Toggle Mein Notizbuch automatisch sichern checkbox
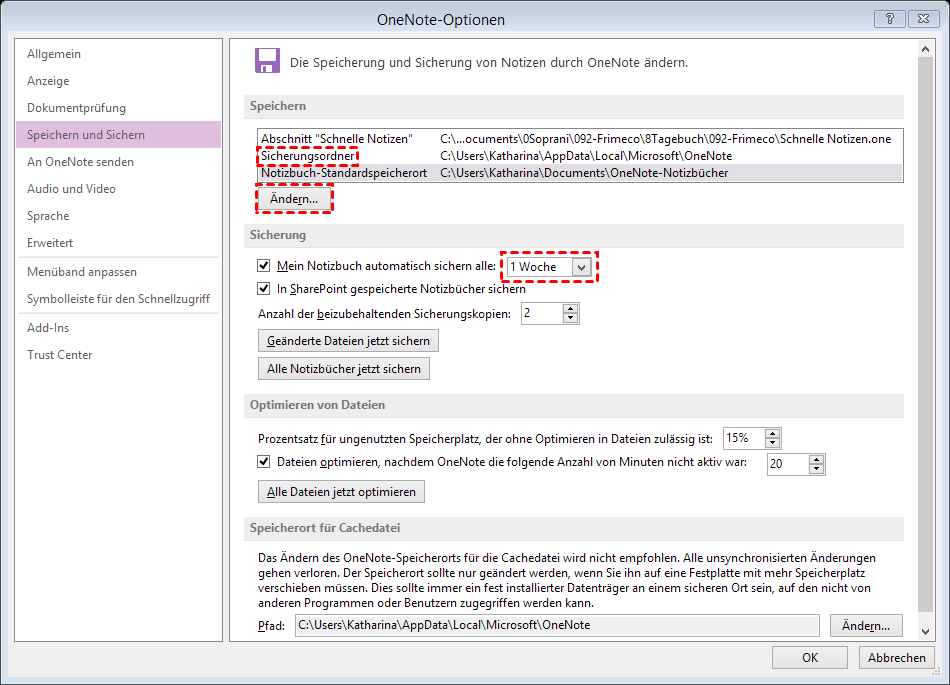Viewport: 950px width, 685px height. [264, 265]
